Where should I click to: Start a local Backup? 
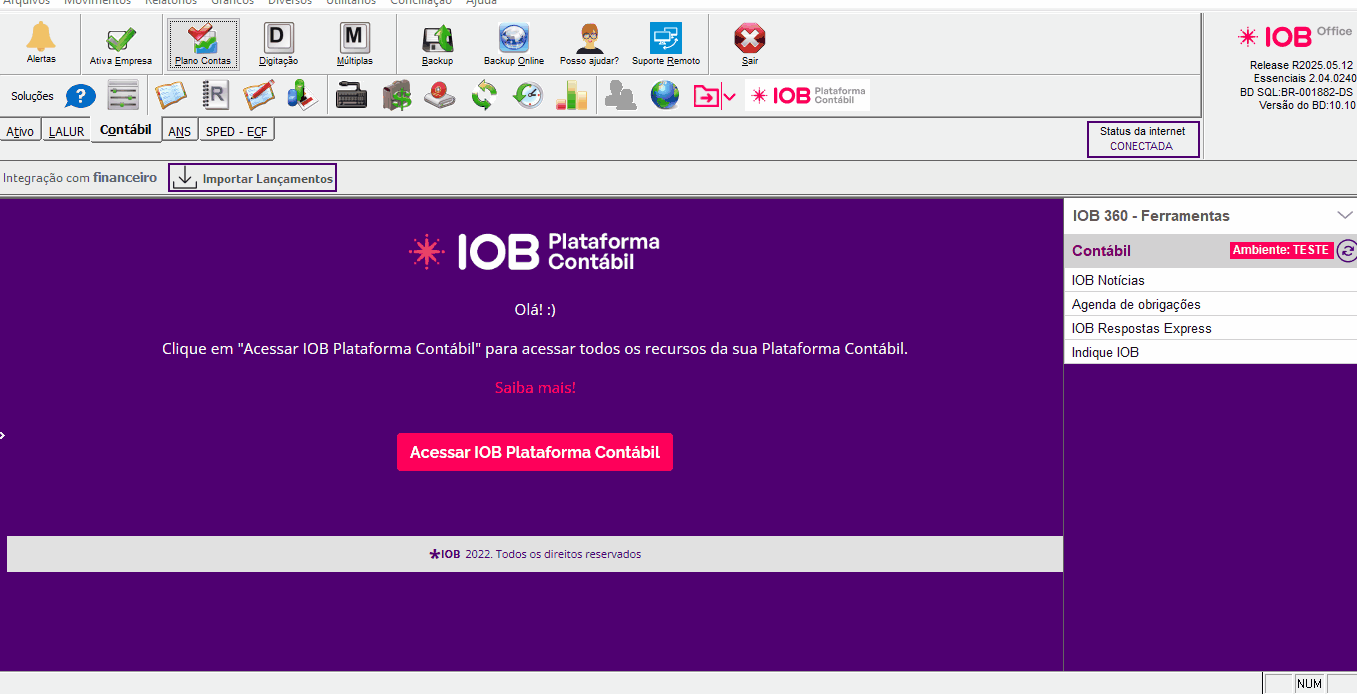[x=437, y=43]
